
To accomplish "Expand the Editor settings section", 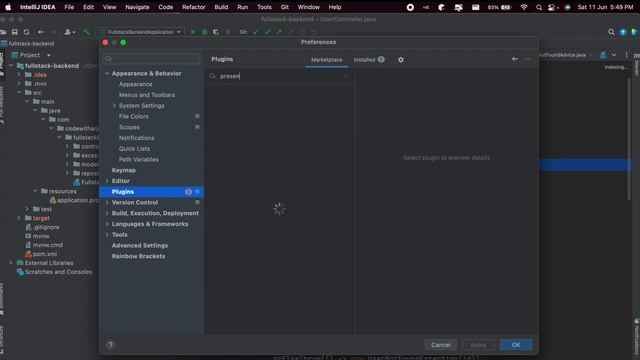I will [x=107, y=181].
